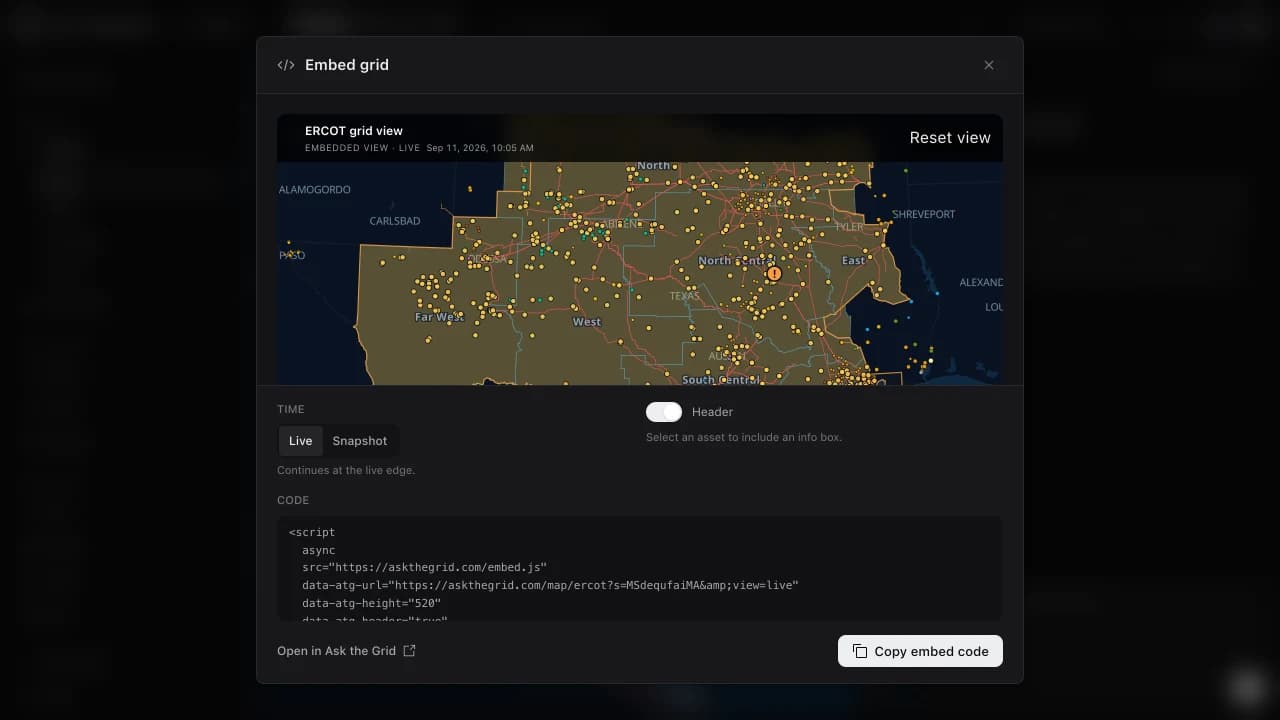Click the Copy embed code button

920,651
